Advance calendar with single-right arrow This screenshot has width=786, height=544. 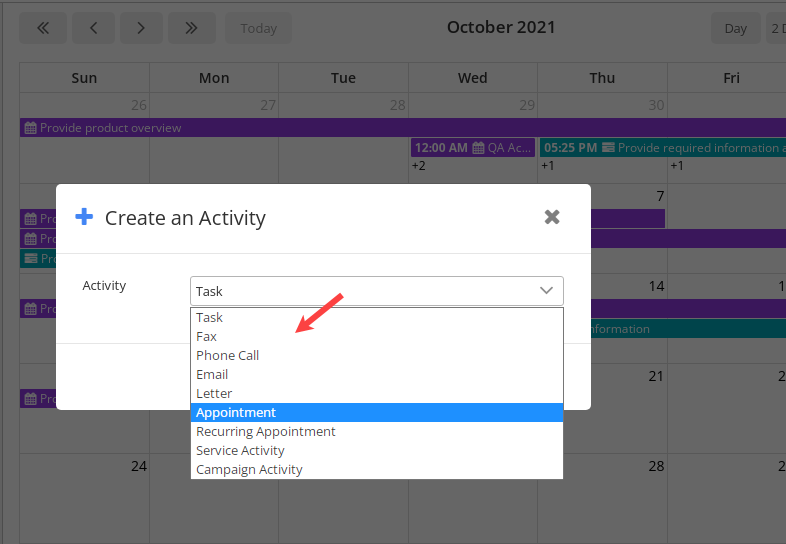pos(141,28)
